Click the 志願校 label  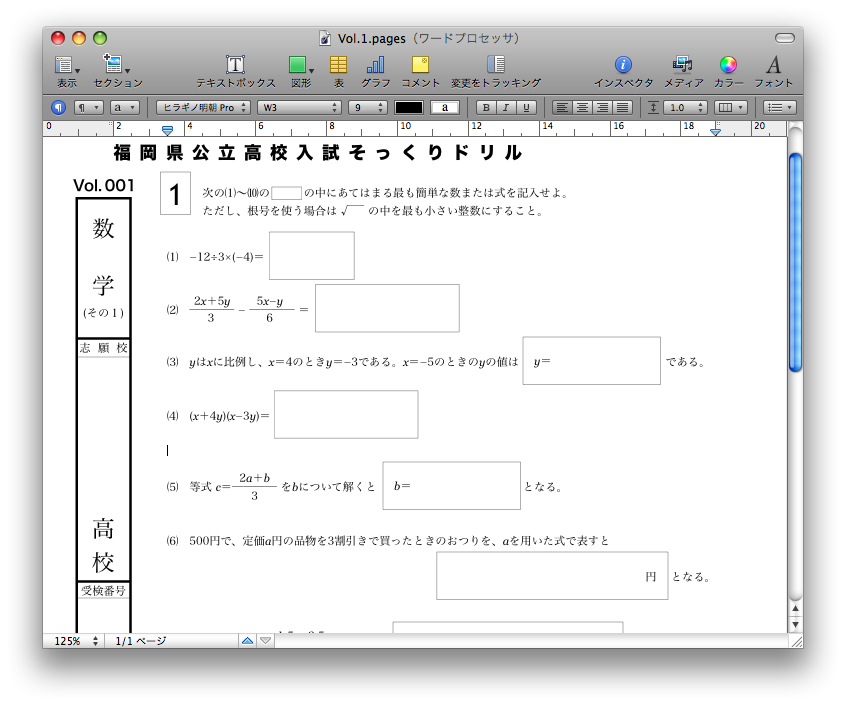pos(103,348)
